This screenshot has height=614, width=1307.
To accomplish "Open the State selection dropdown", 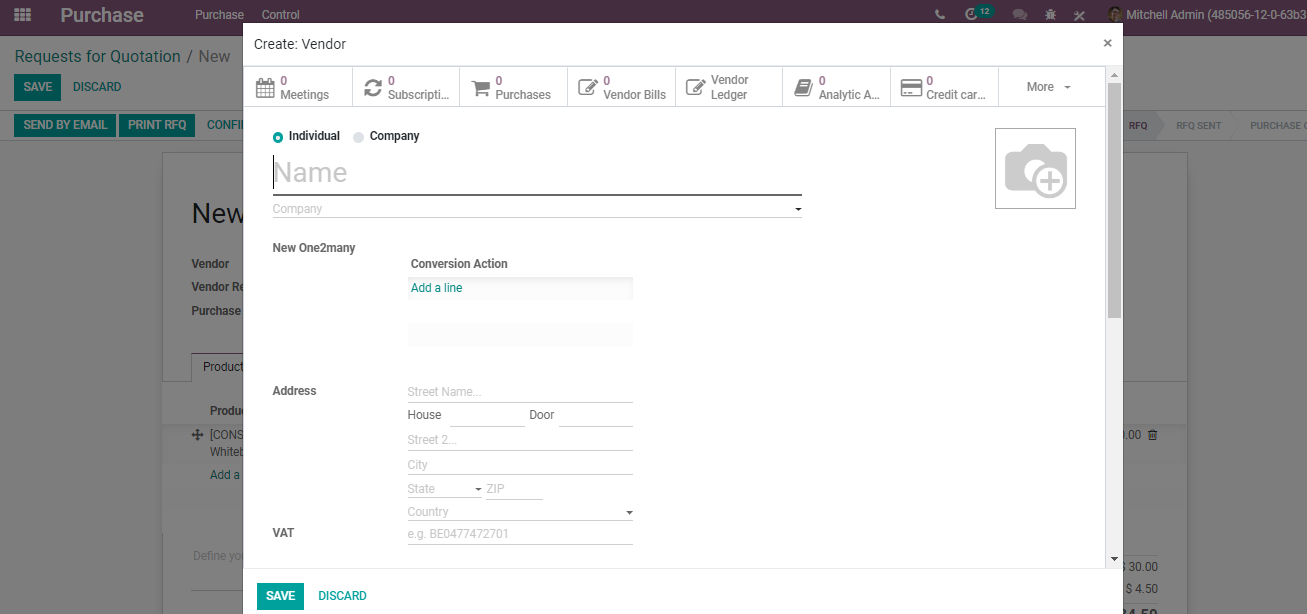I will (445, 489).
